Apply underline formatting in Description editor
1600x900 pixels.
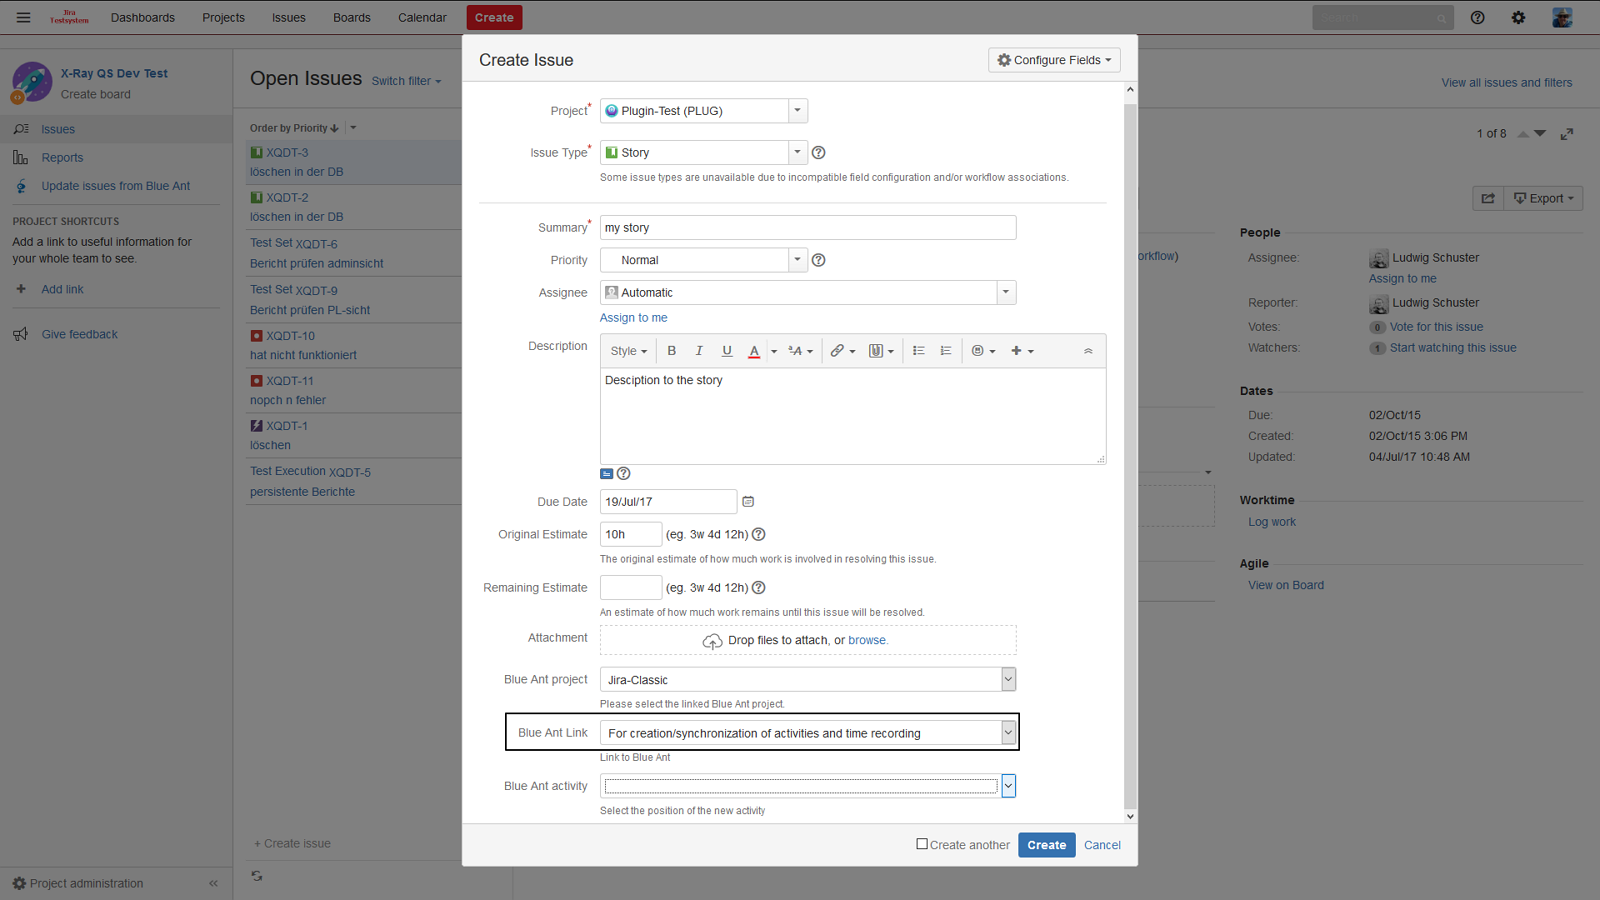(727, 351)
